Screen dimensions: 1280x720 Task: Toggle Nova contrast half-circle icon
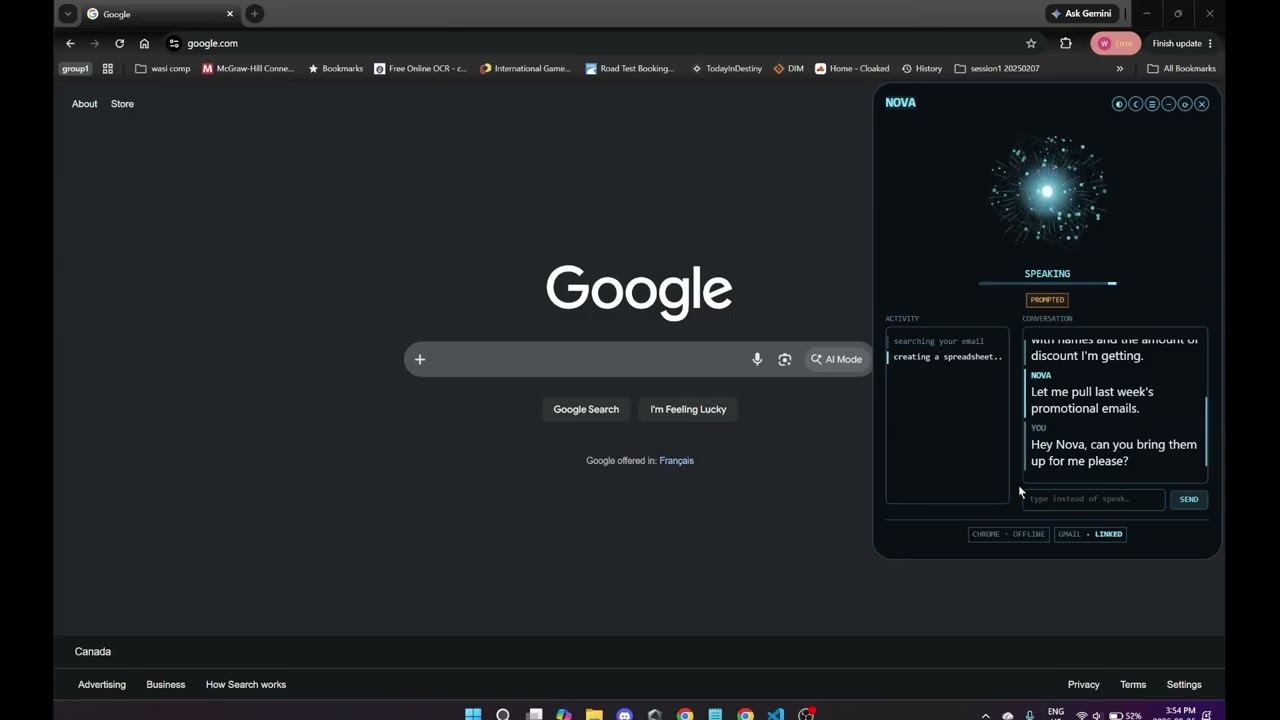click(x=1119, y=104)
